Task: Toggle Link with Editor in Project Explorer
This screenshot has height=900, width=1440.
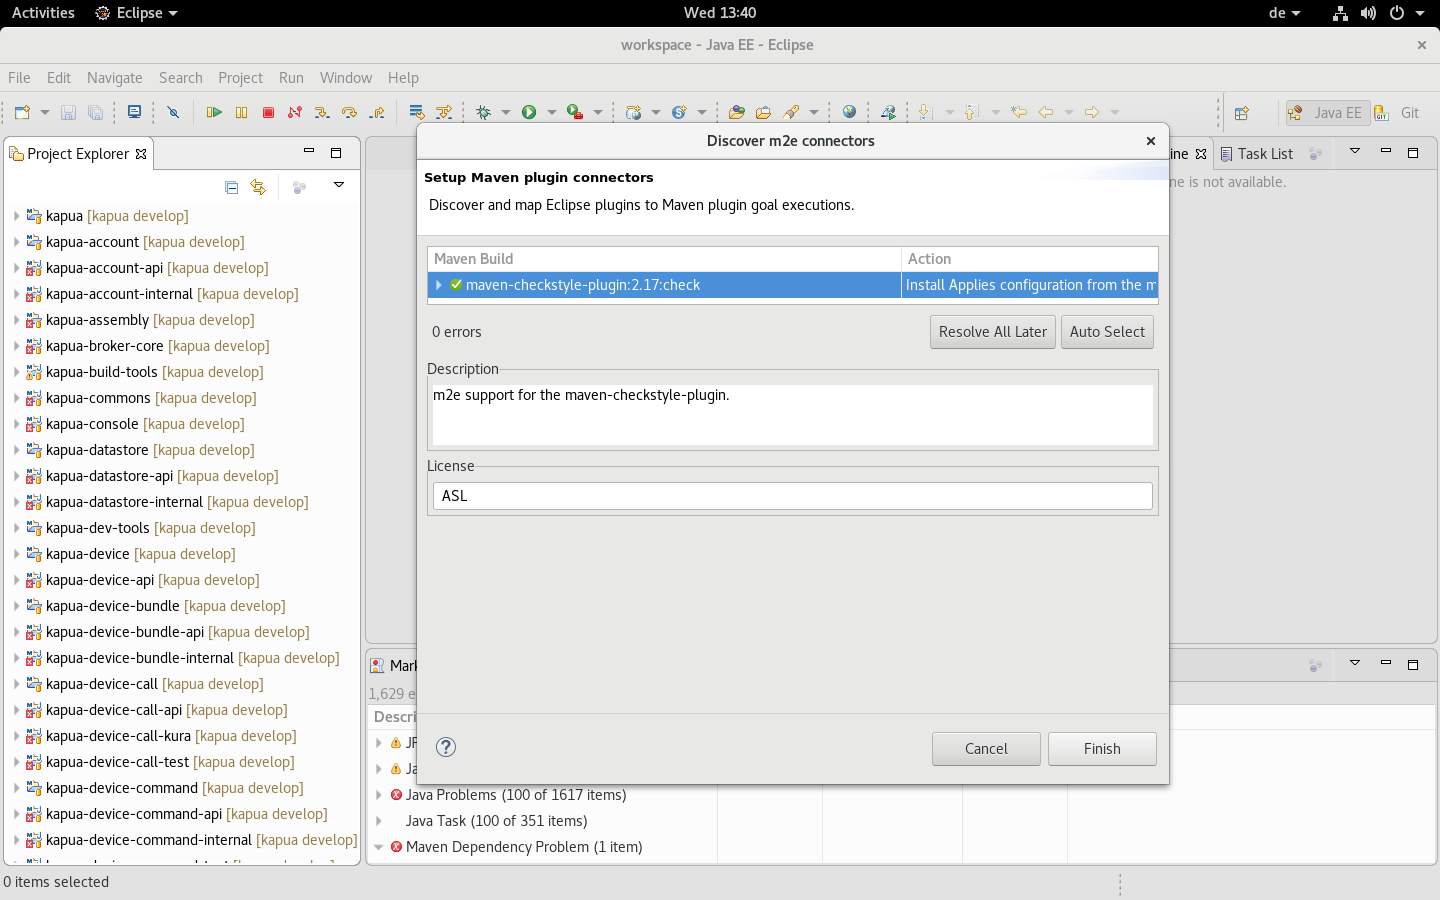Action: (x=259, y=187)
